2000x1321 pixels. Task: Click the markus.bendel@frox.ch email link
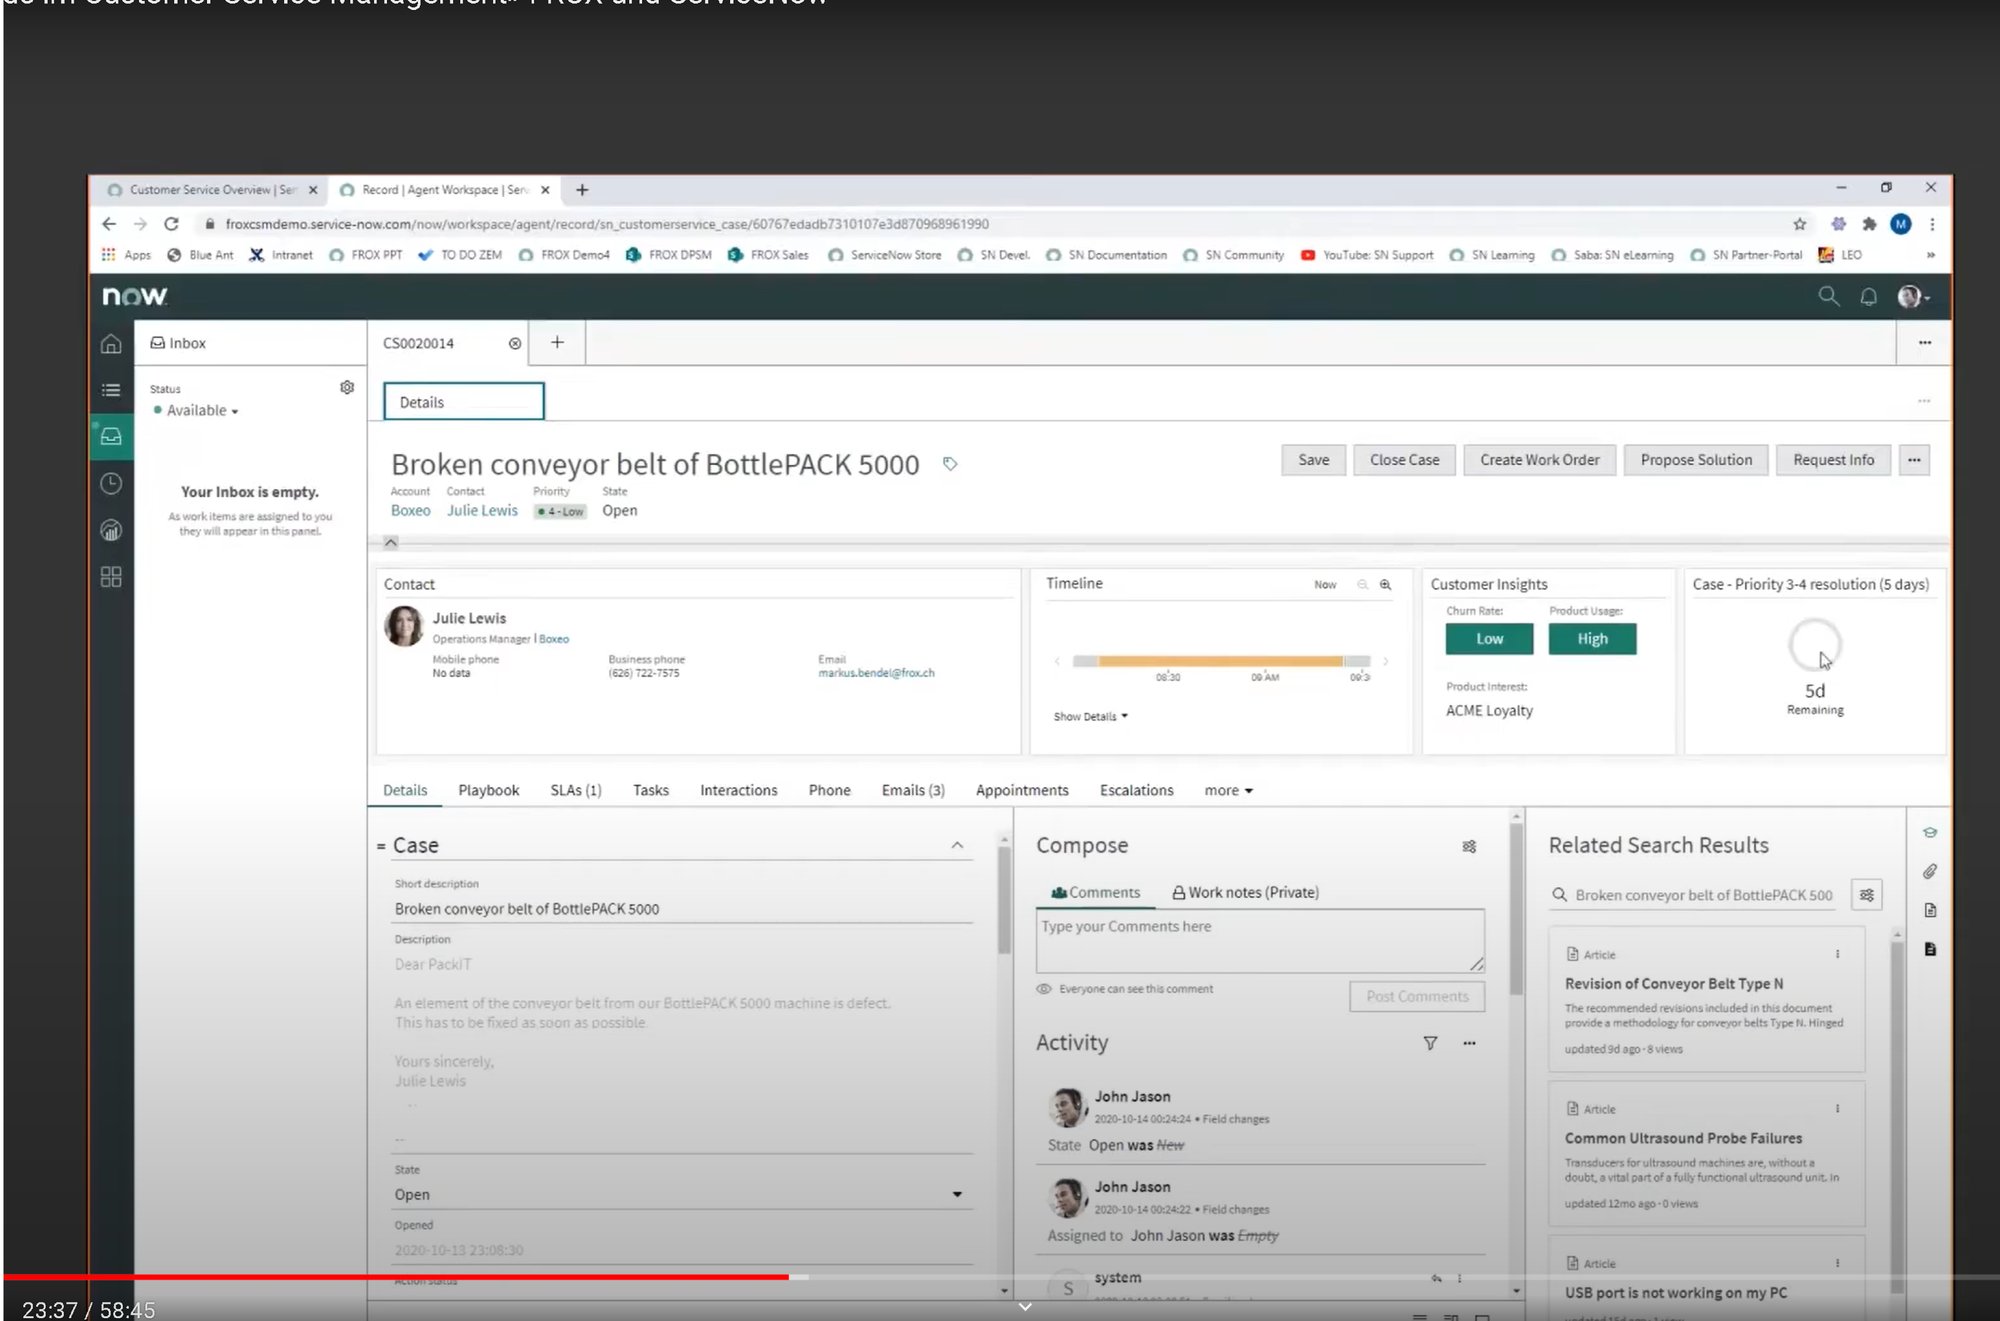(876, 673)
